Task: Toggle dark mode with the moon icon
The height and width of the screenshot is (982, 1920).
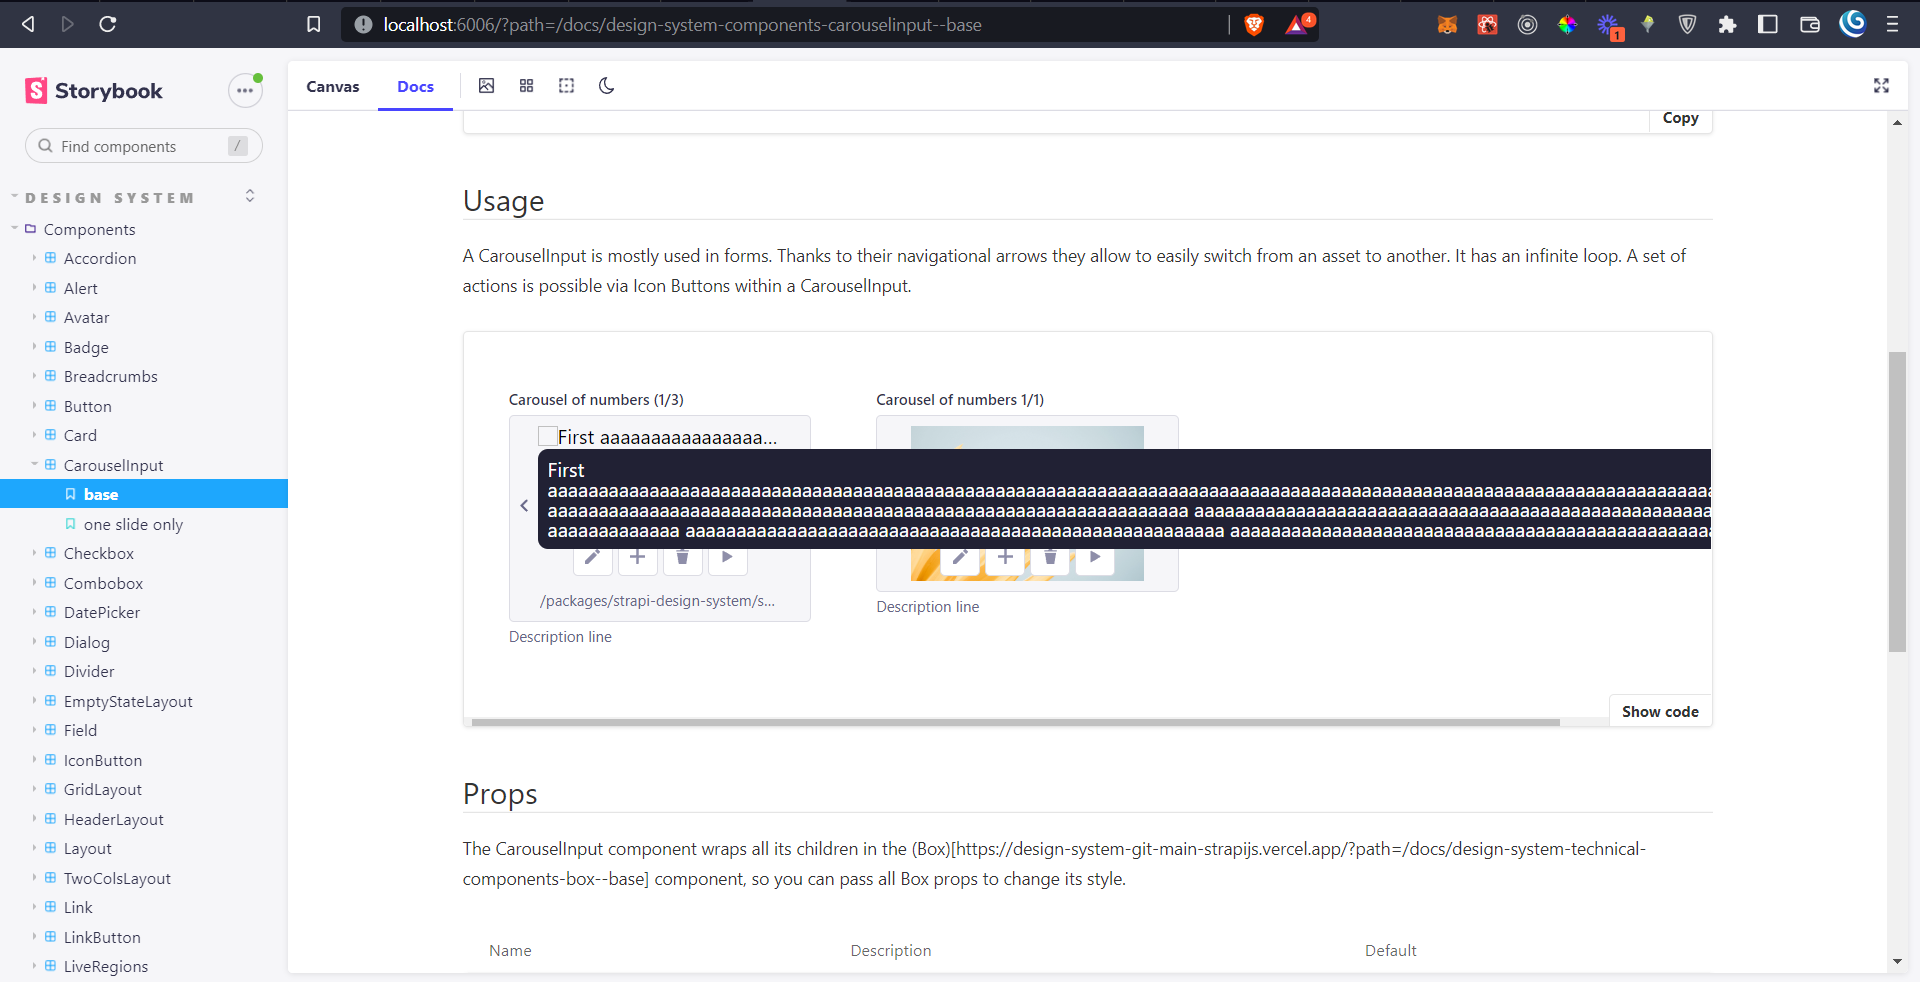Action: point(606,86)
